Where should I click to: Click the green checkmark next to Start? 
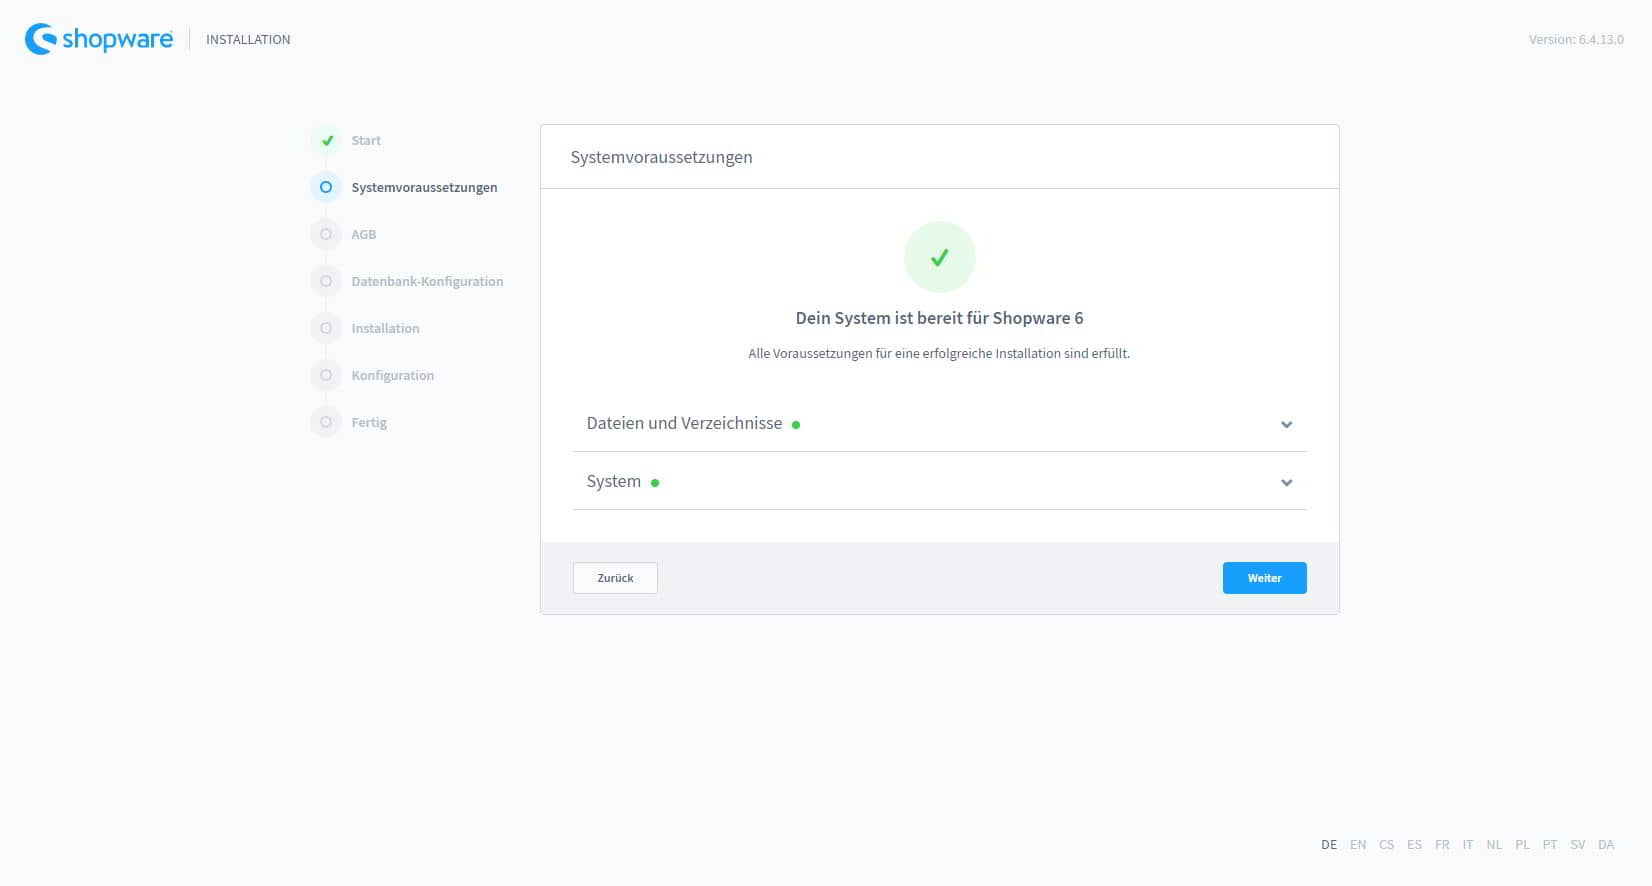tap(326, 141)
